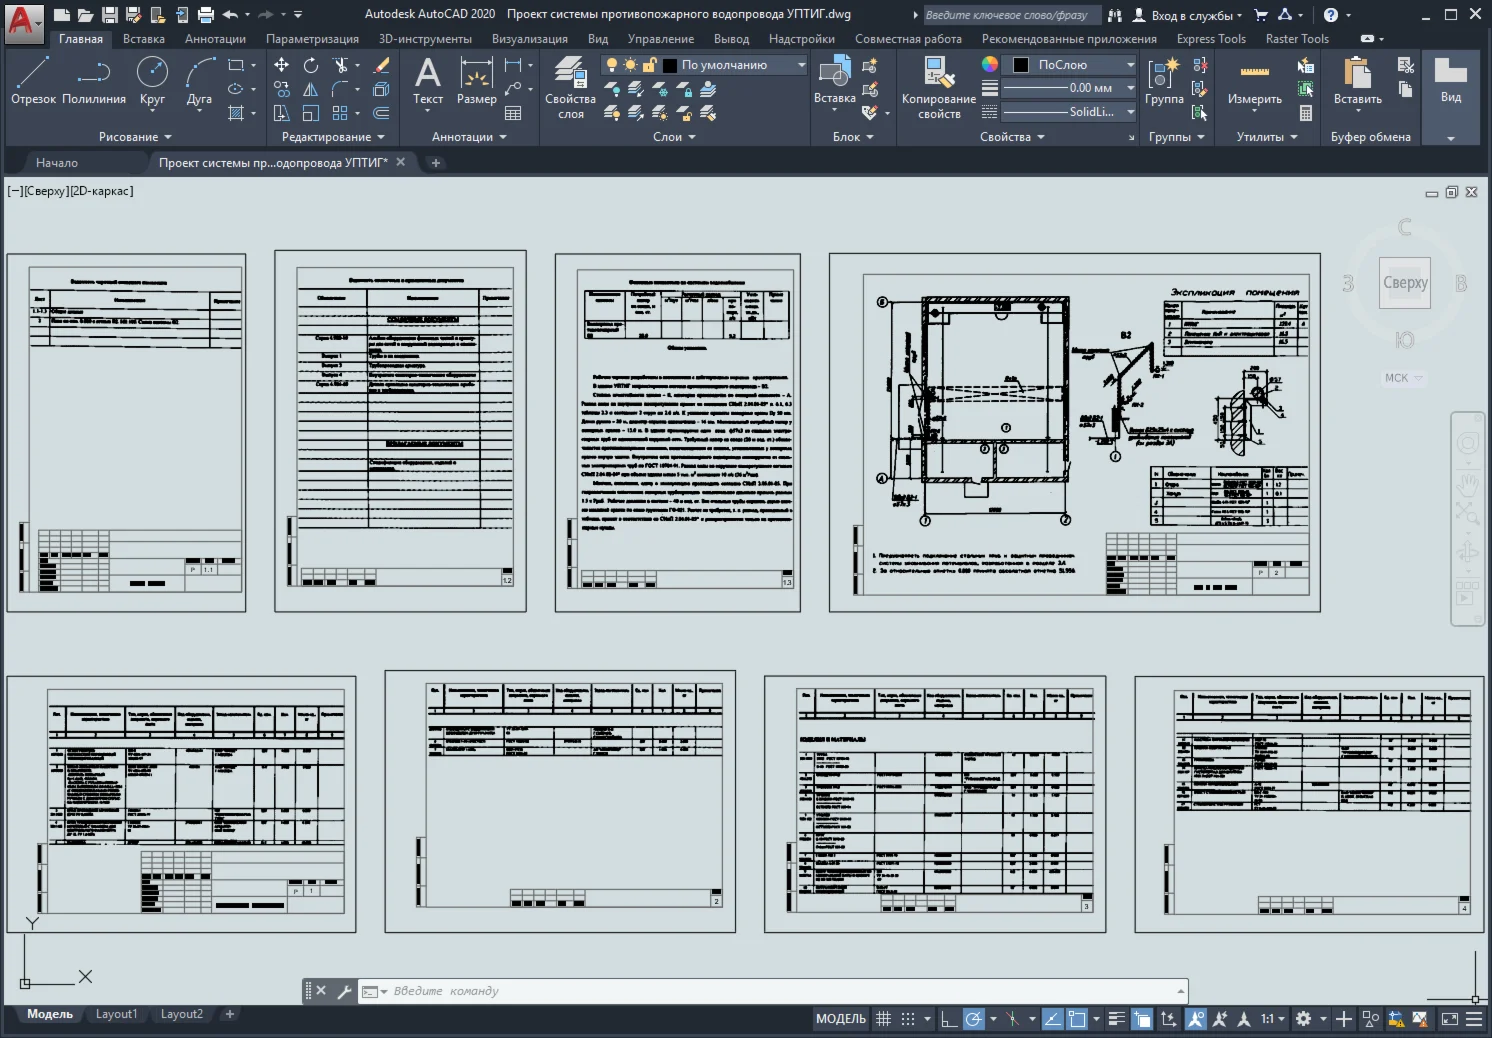
Task: Expand the Слои panel
Action: (x=674, y=137)
